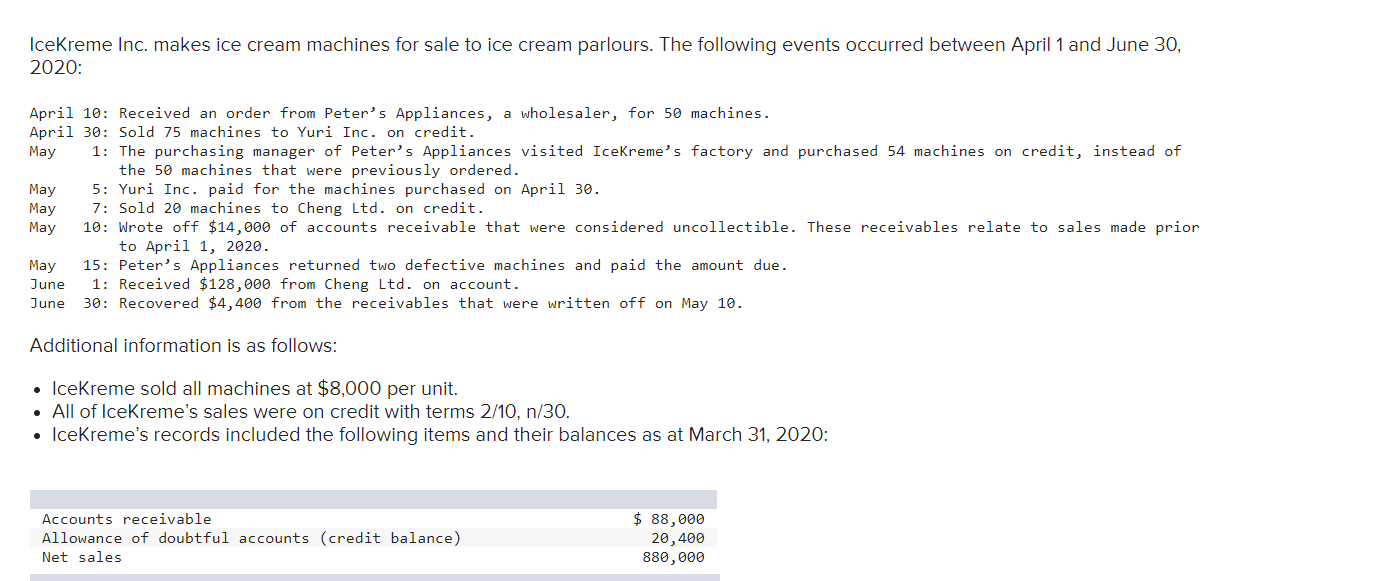Click the $88,000 balance value
This screenshot has height=581, width=1398.
[x=670, y=519]
